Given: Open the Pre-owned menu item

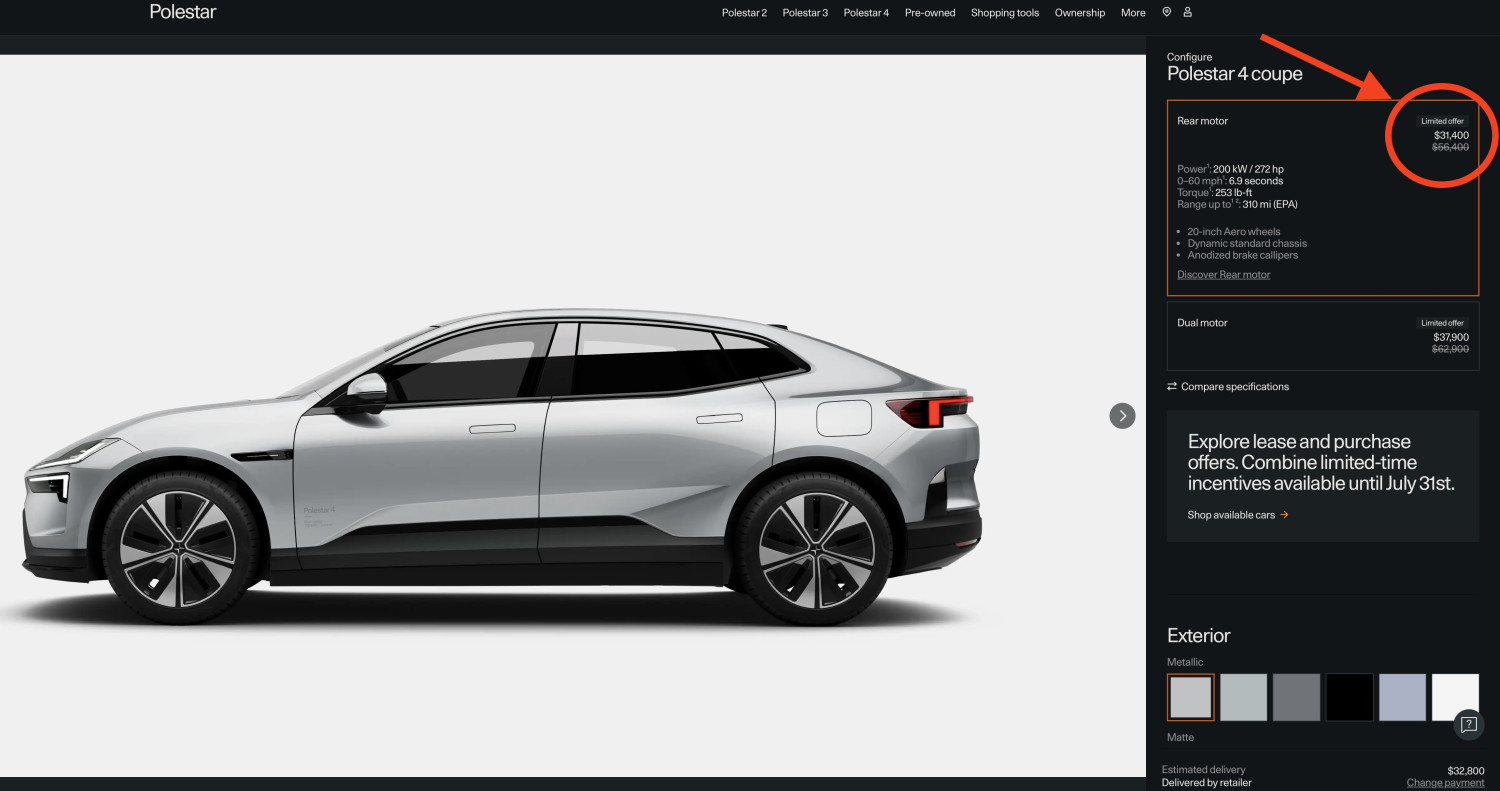Looking at the screenshot, I should (930, 13).
